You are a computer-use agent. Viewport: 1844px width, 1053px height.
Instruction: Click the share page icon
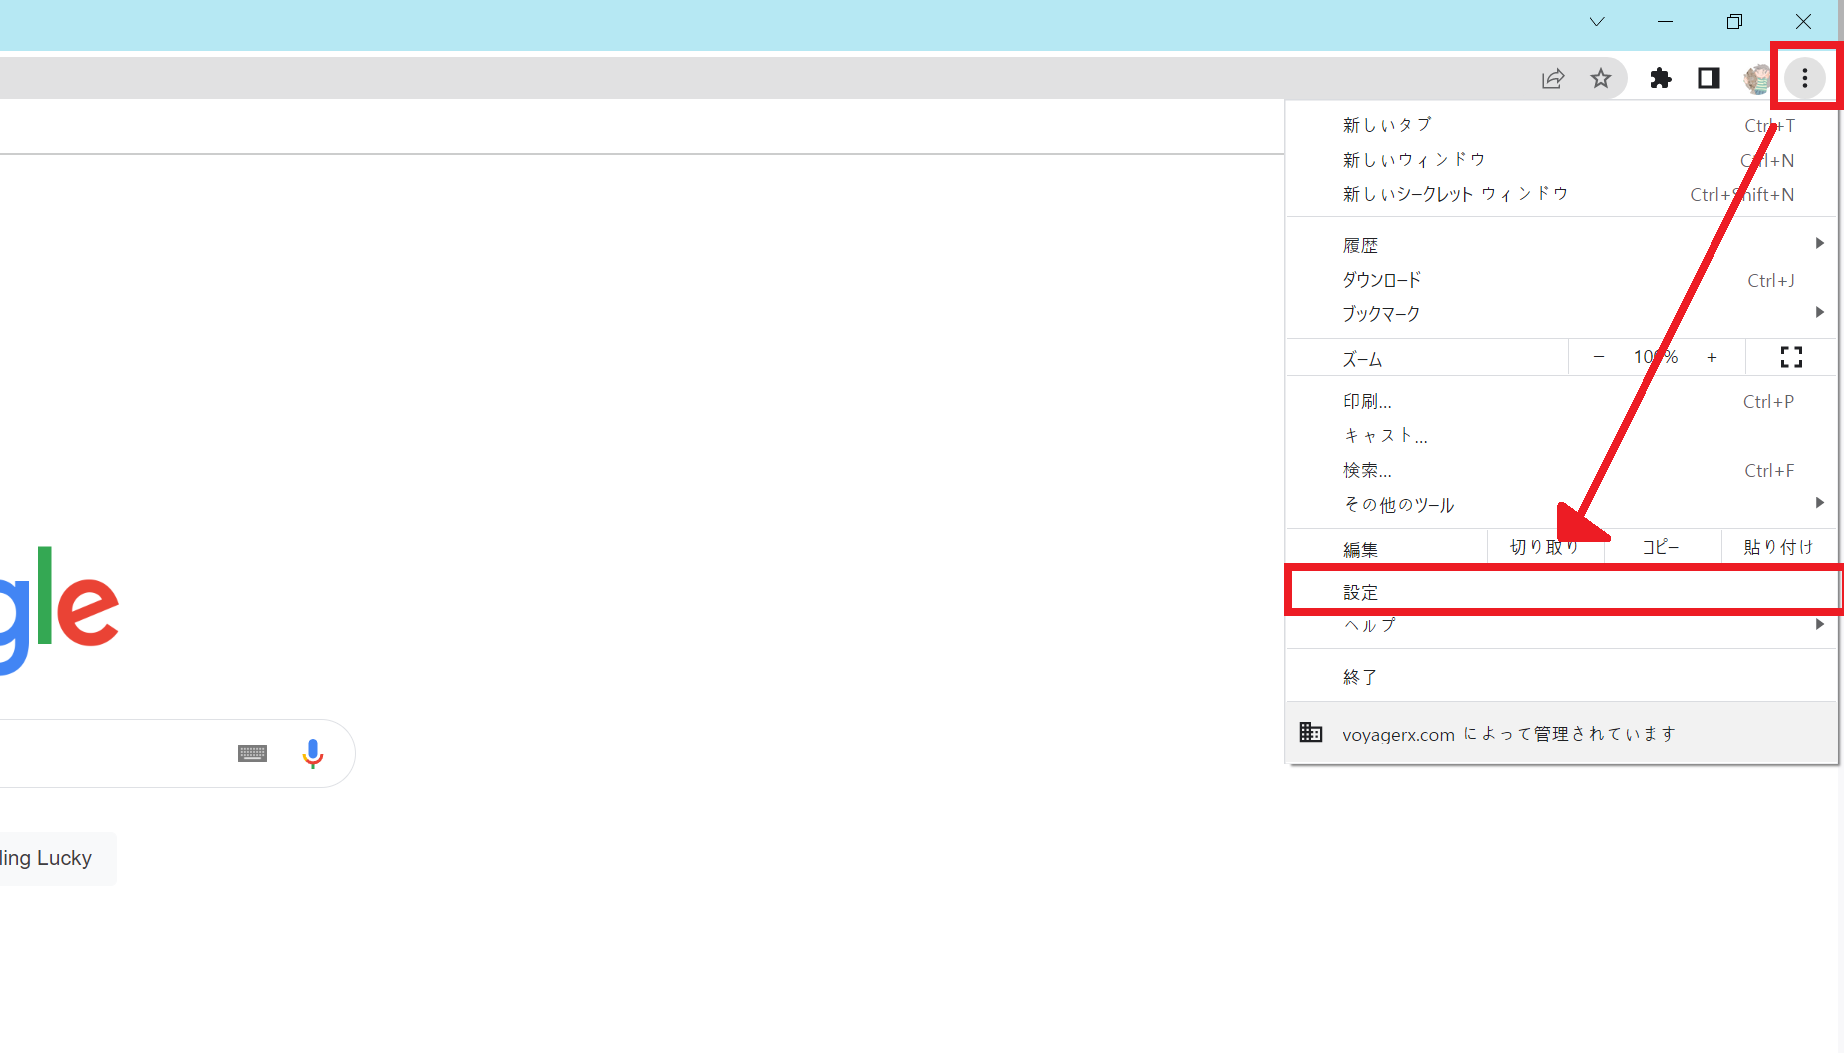tap(1553, 78)
